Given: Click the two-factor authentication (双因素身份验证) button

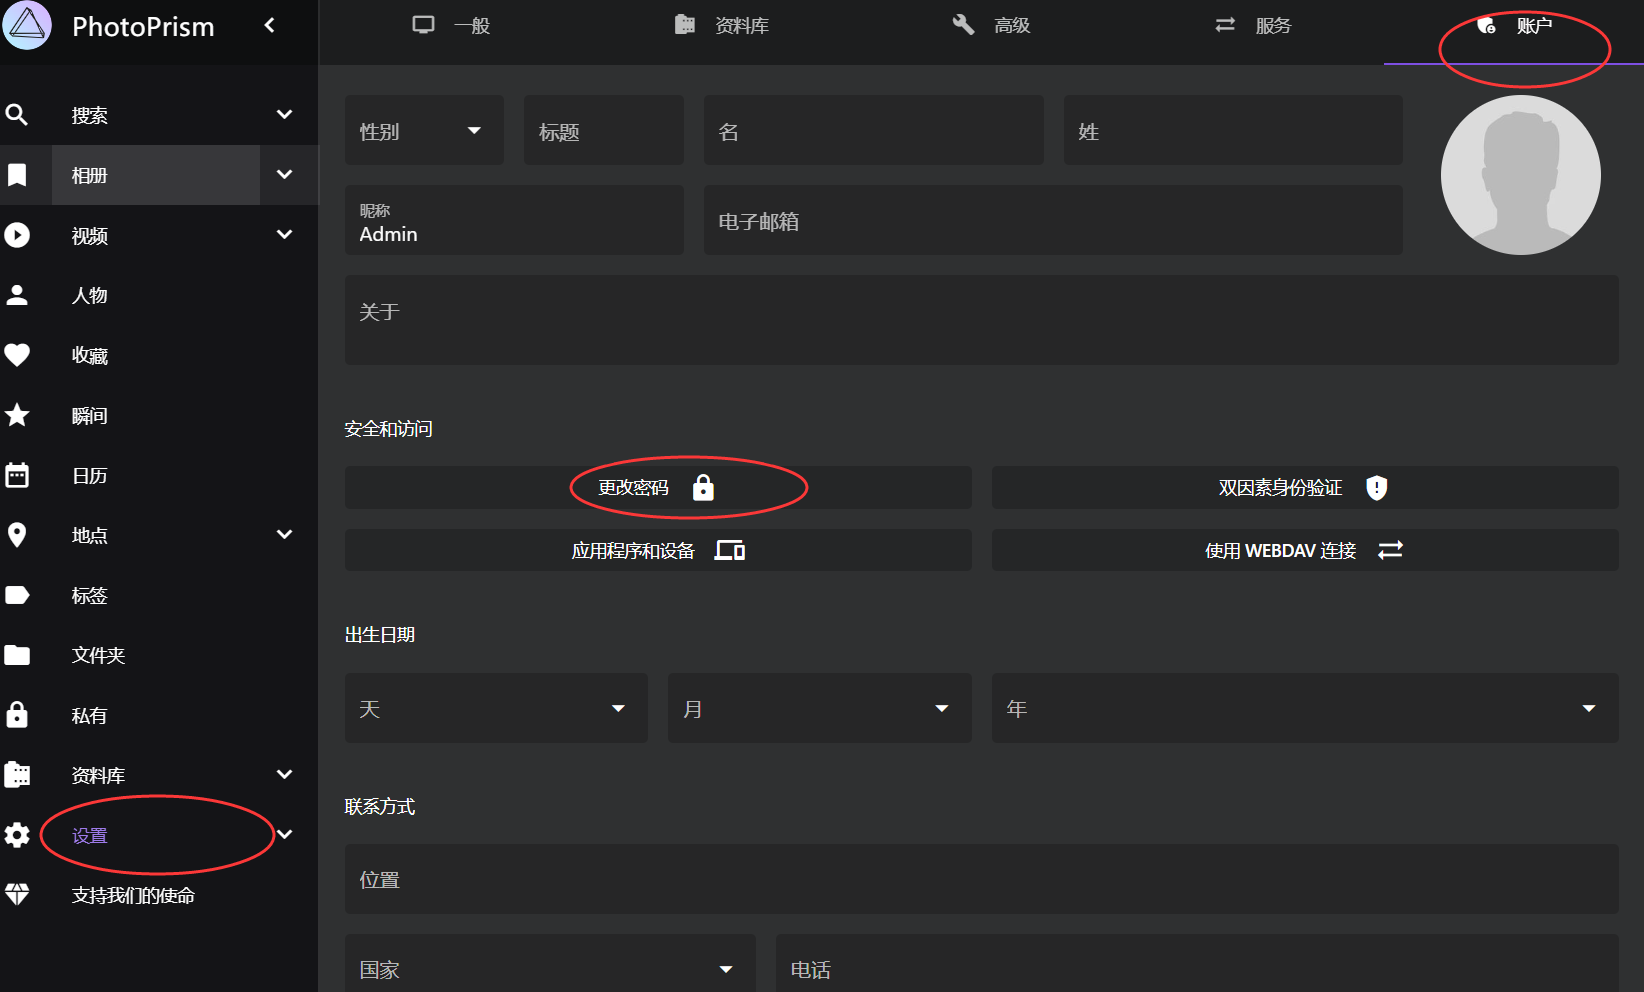Looking at the screenshot, I should (x=1304, y=488).
